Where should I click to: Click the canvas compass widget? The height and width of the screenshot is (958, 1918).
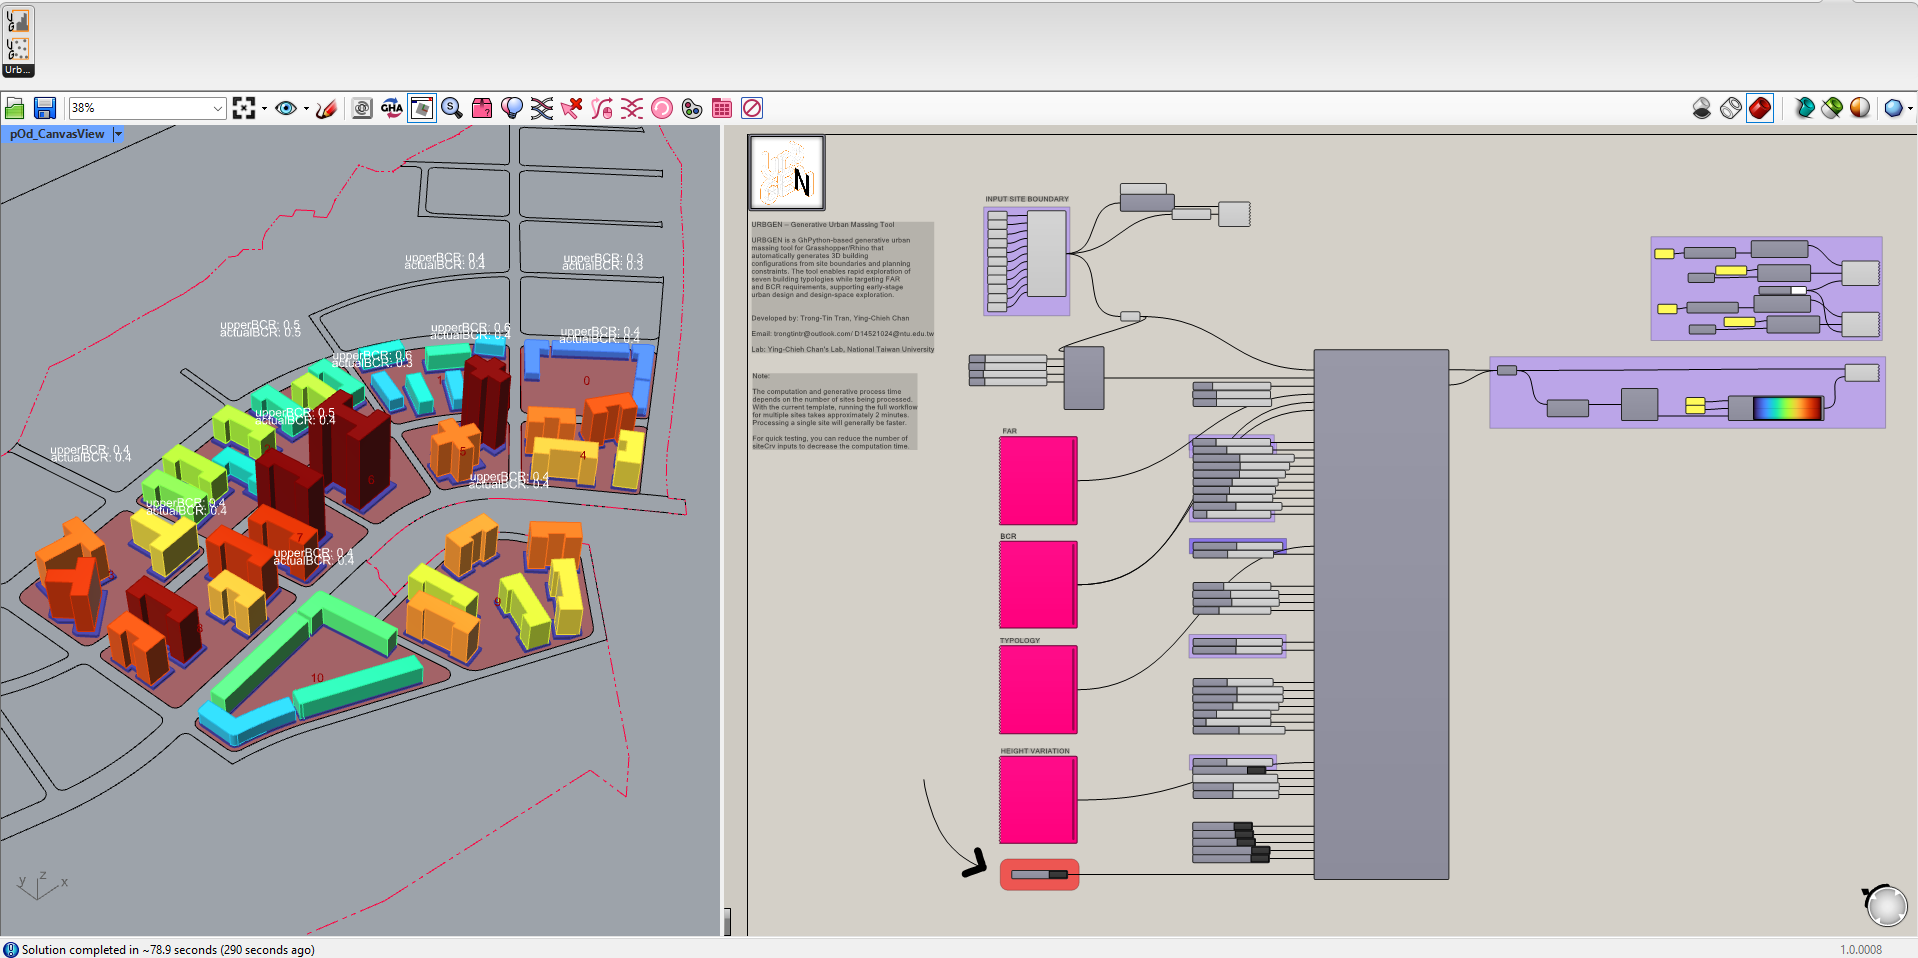(1886, 905)
